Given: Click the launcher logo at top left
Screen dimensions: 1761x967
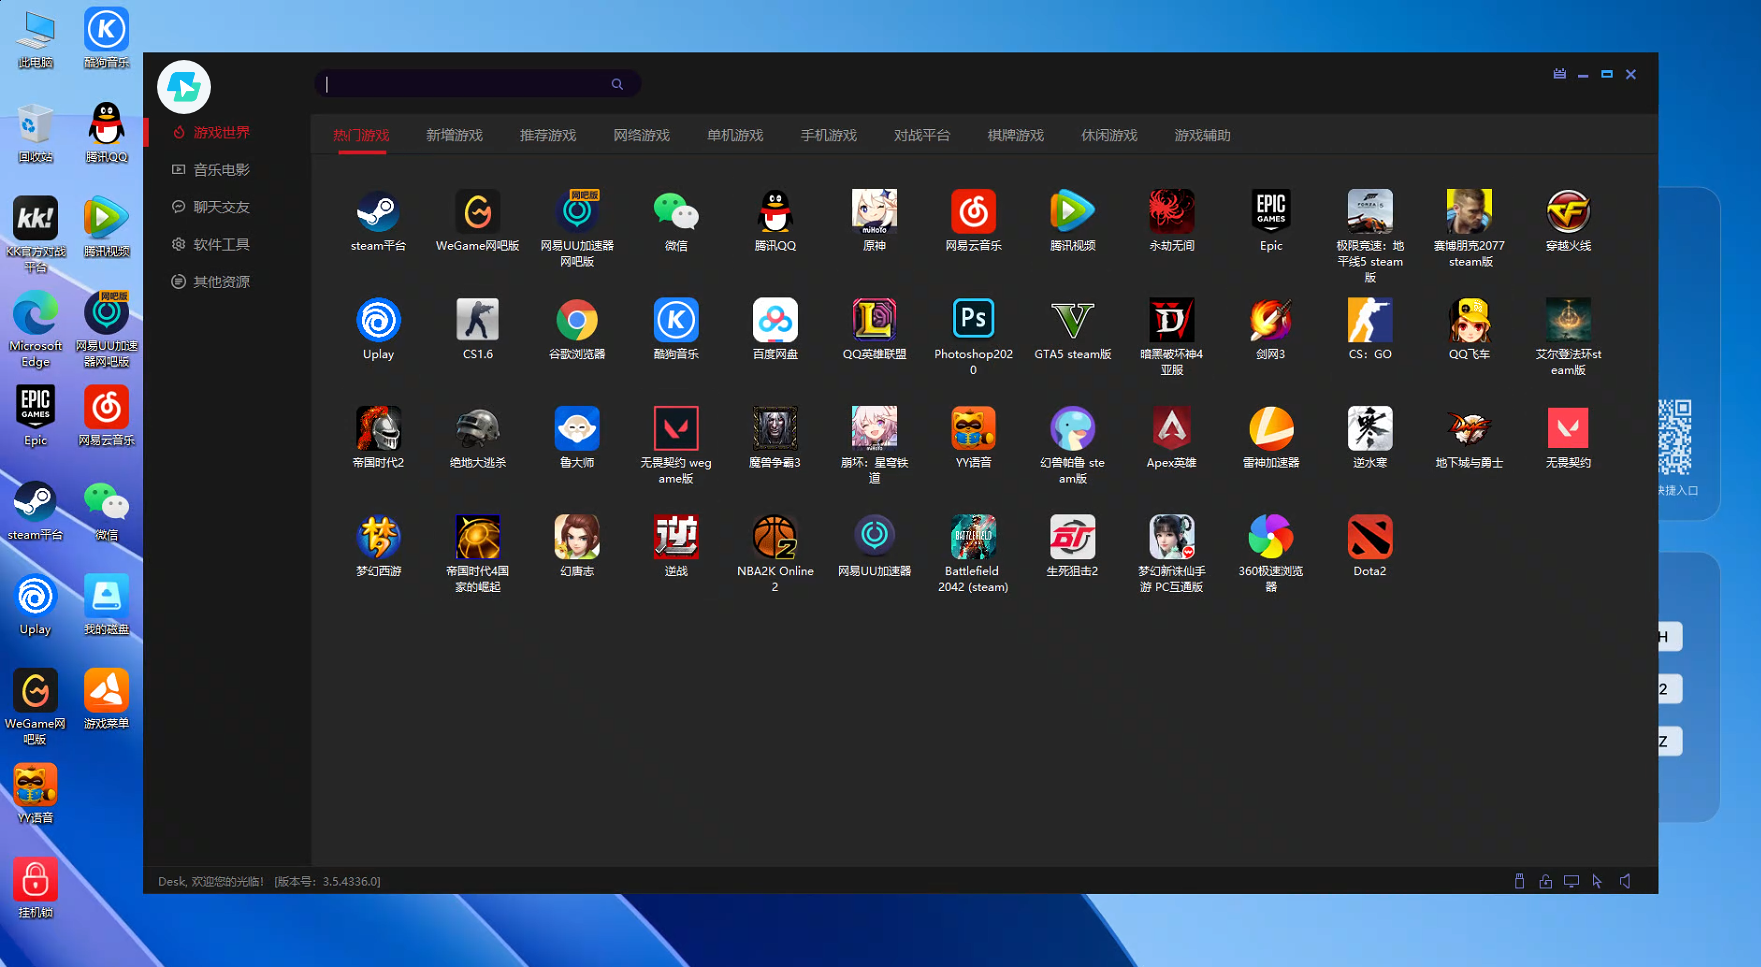Looking at the screenshot, I should click(184, 87).
